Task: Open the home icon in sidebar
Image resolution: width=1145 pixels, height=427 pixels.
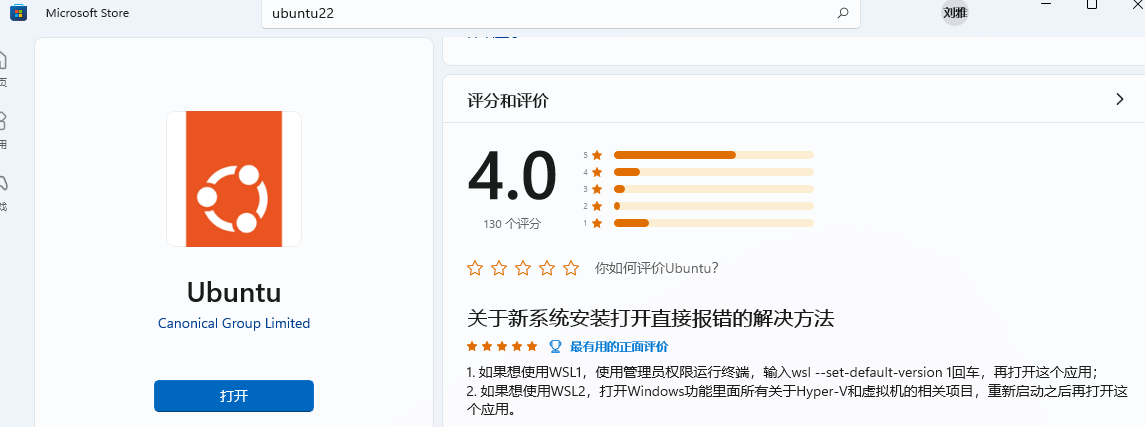Action: pos(2,60)
